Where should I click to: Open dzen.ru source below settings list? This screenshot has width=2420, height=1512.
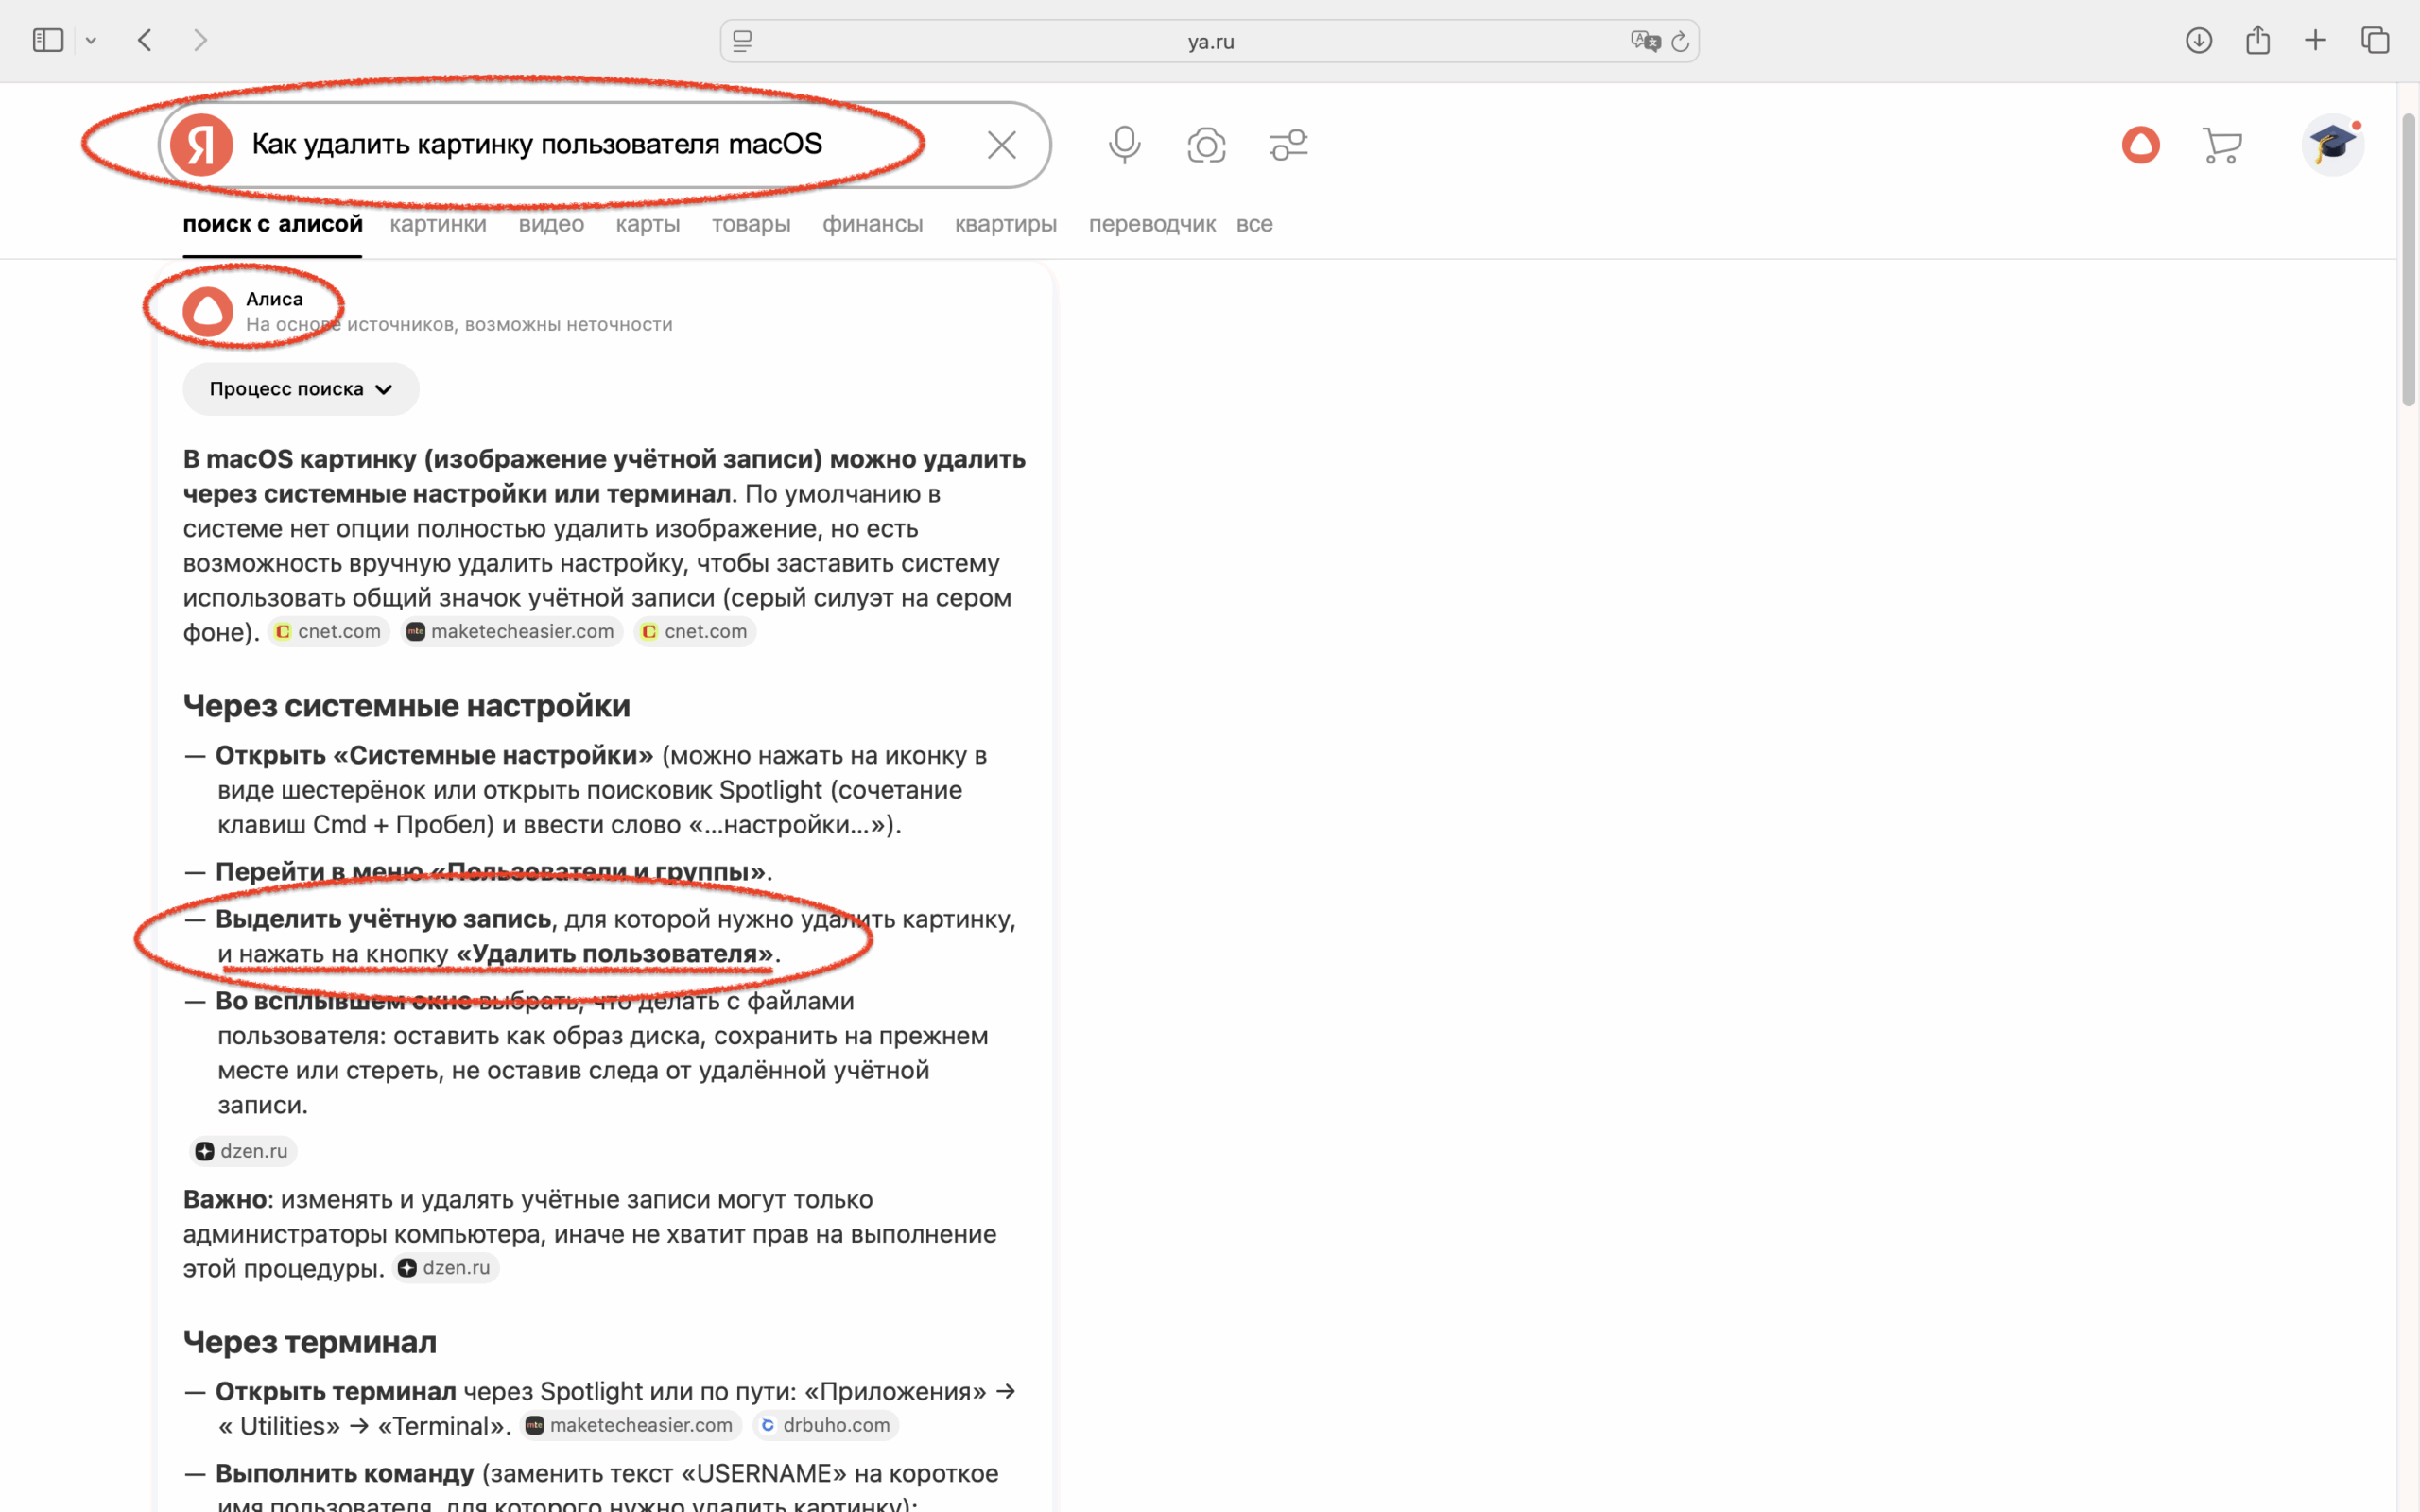(243, 1151)
